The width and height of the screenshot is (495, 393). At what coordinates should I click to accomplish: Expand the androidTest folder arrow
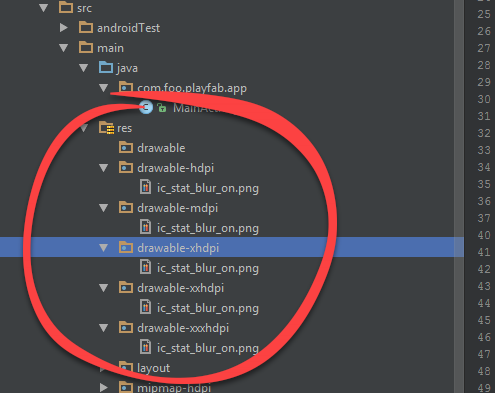point(64,28)
